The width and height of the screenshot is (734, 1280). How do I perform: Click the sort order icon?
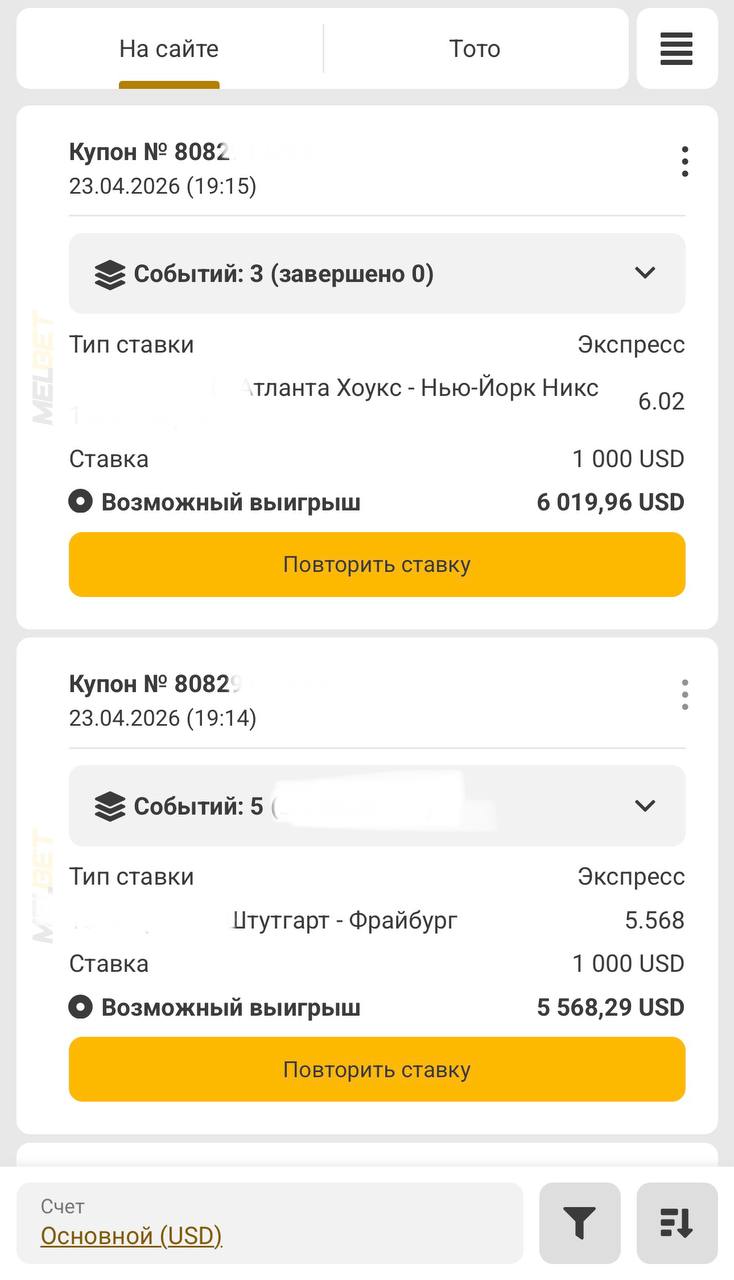coord(676,1222)
